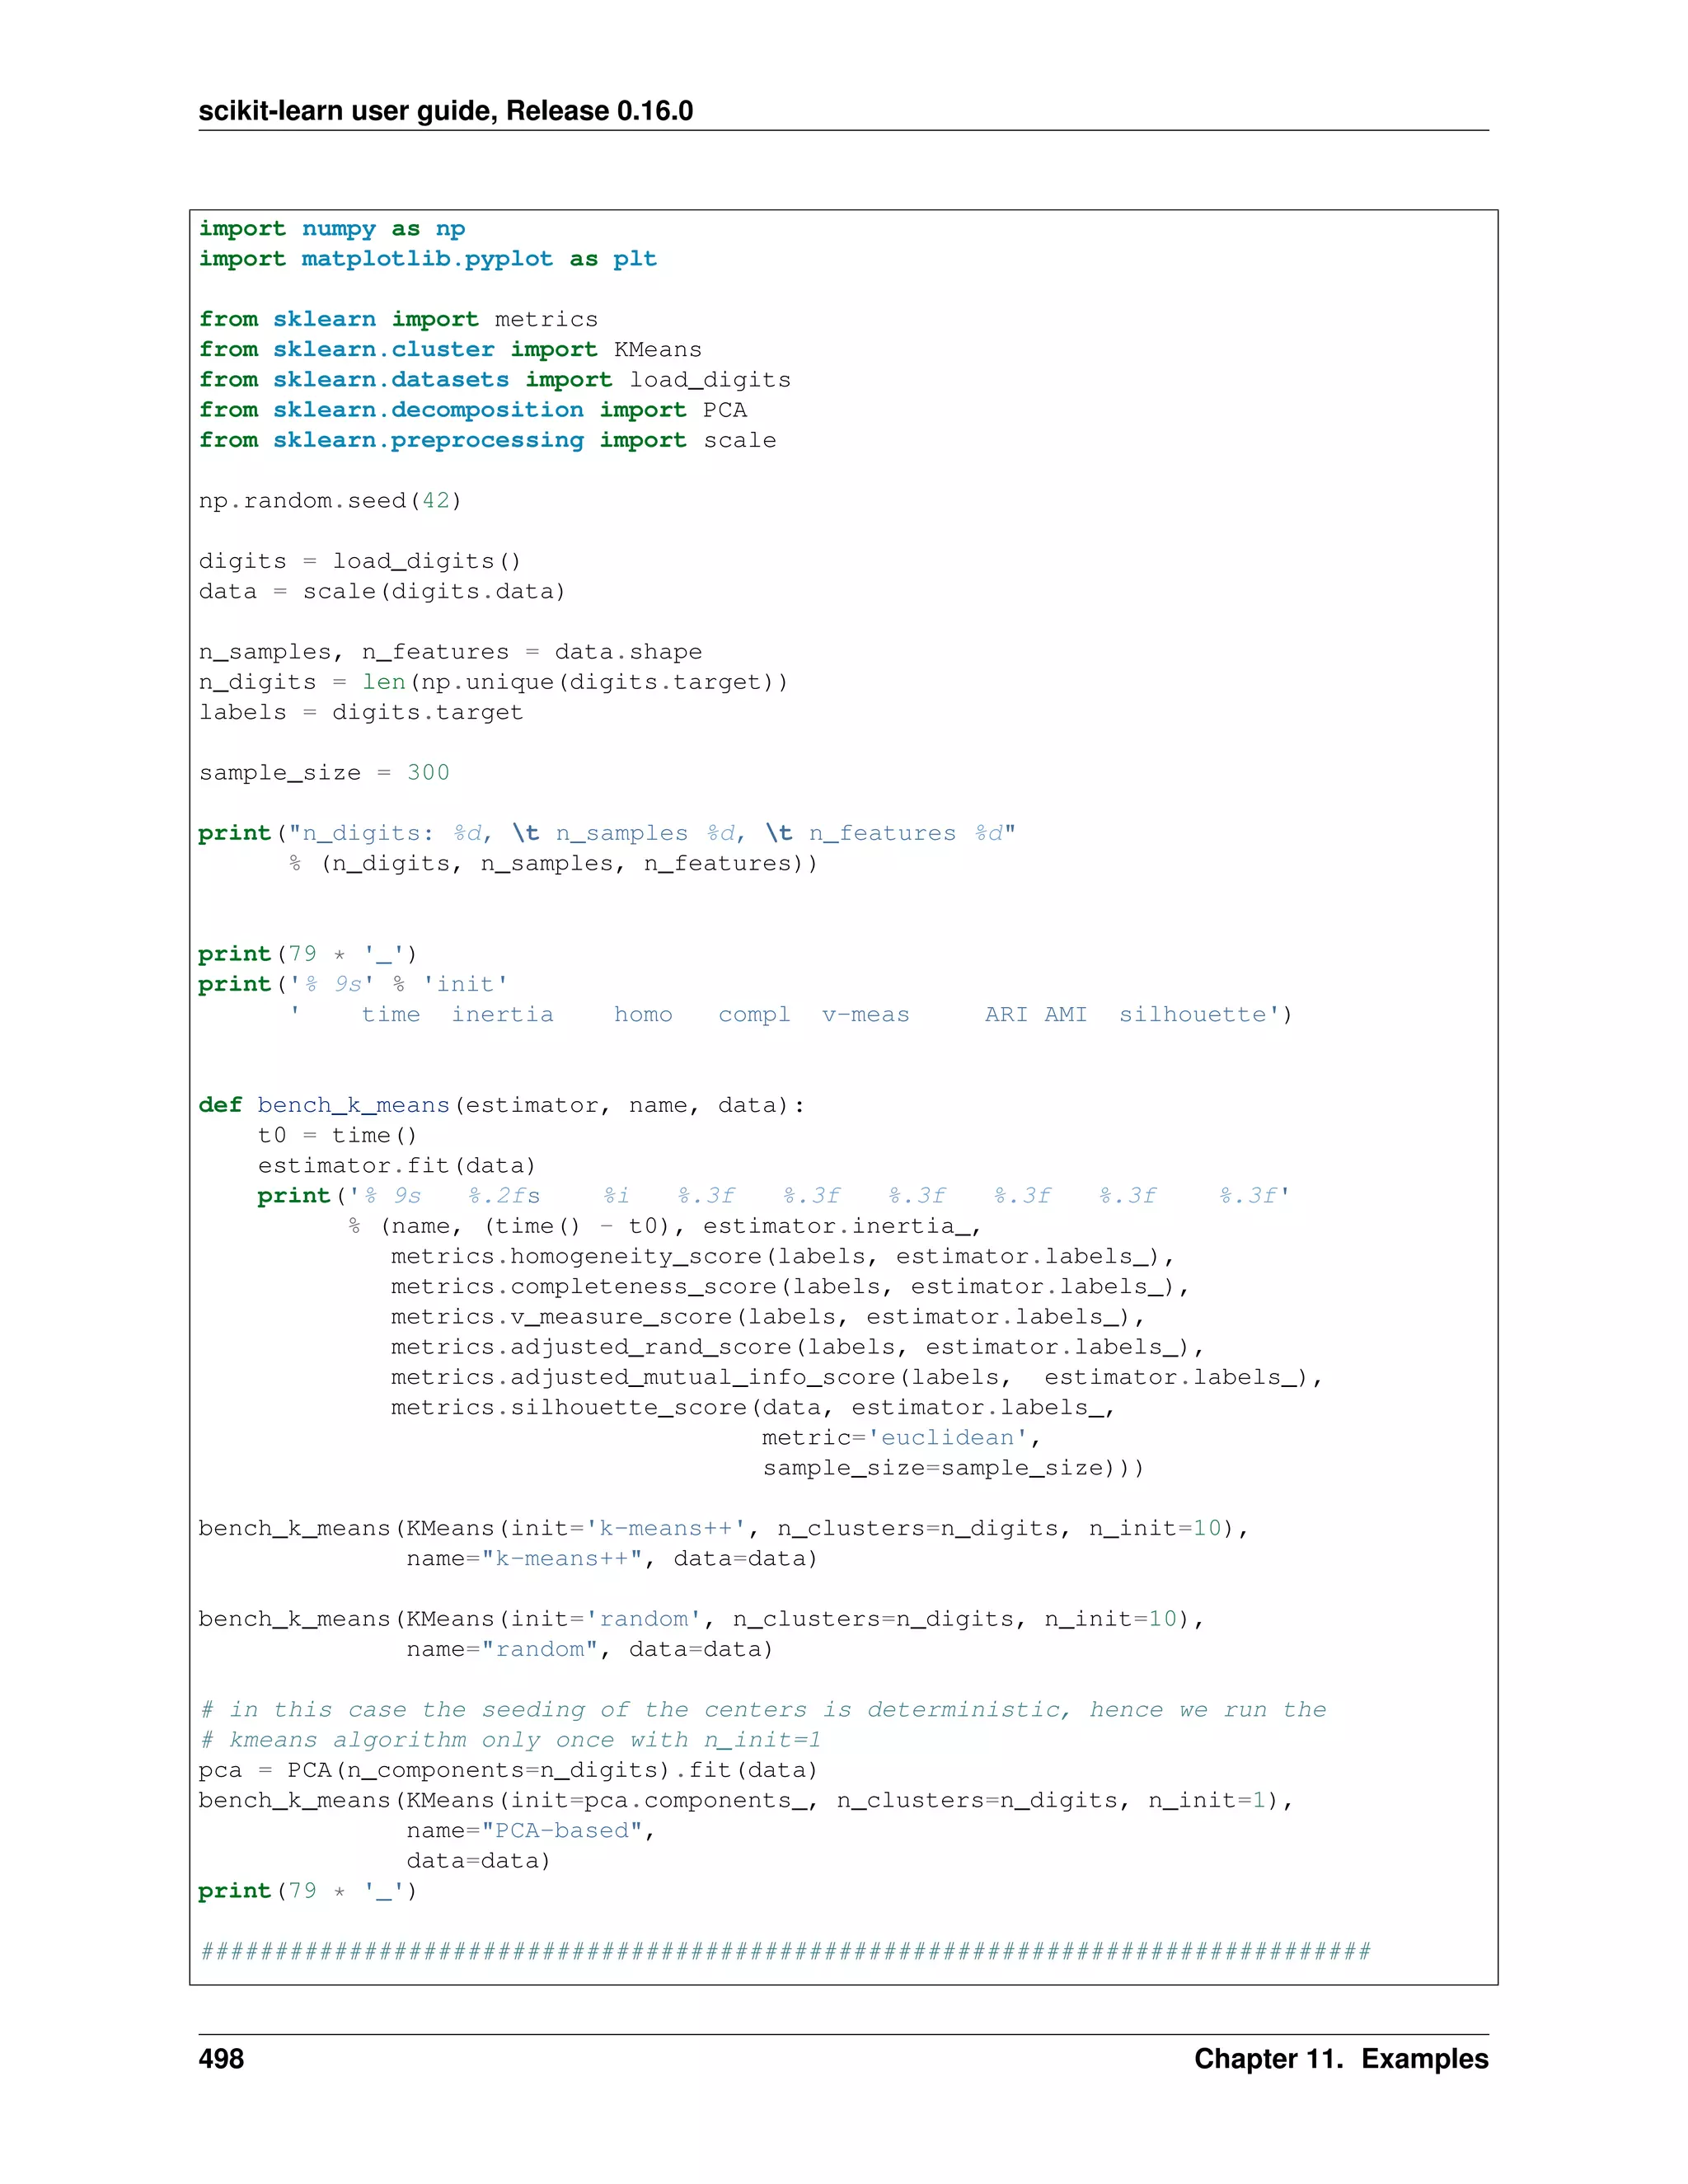
Task: Click bench_k_means call with init='random'
Action: tap(701, 1619)
